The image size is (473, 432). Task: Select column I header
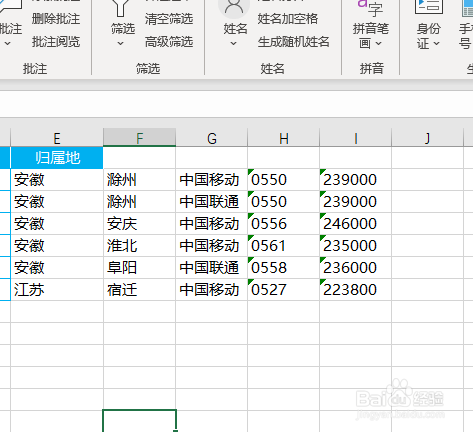[356, 138]
